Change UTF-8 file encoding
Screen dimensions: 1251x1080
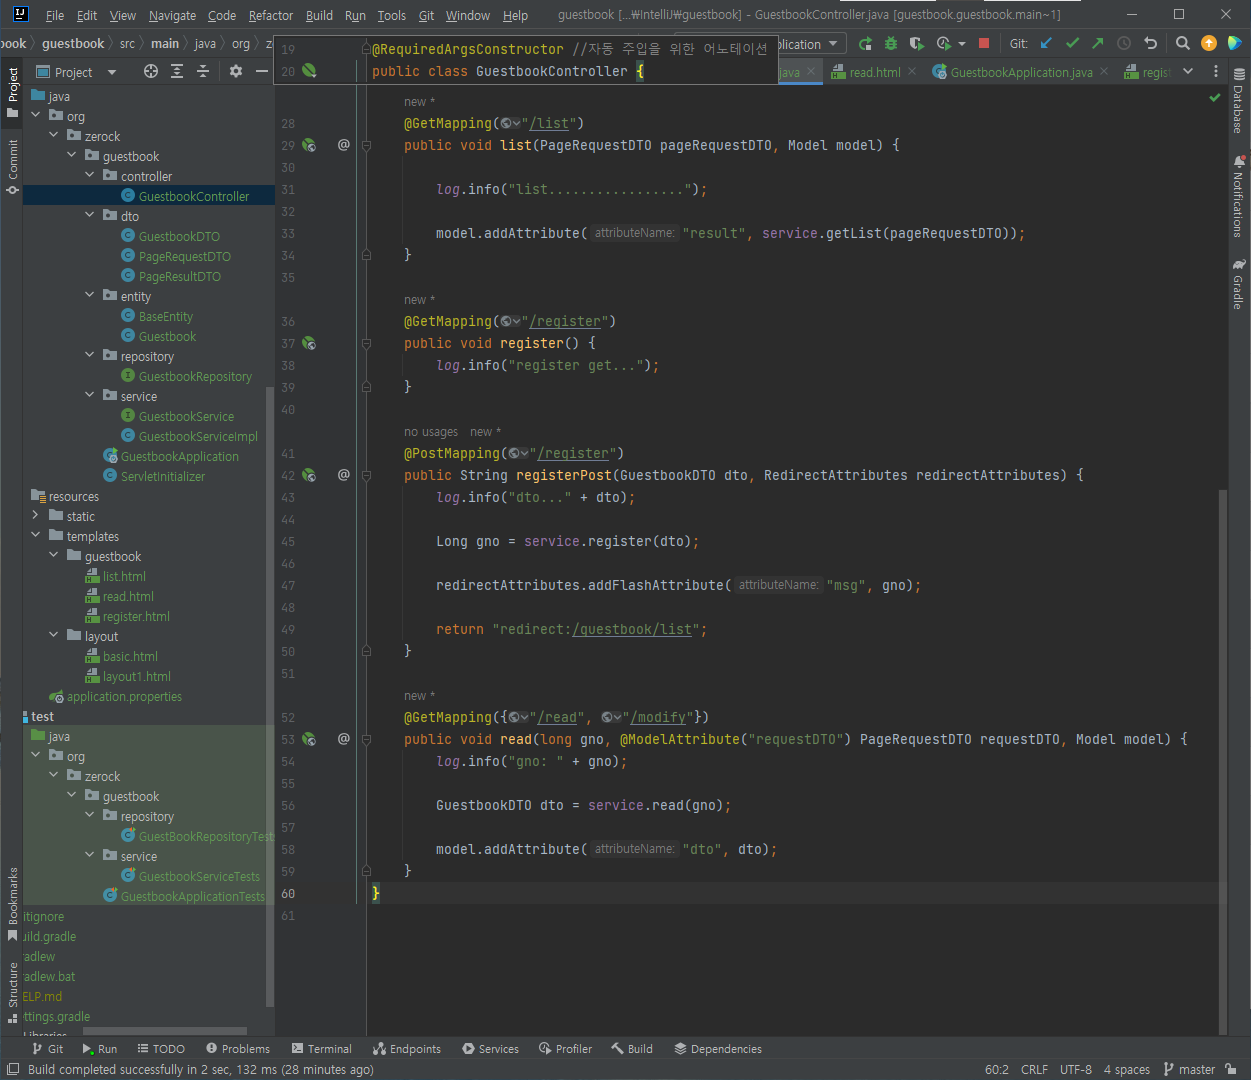(x=1076, y=1069)
